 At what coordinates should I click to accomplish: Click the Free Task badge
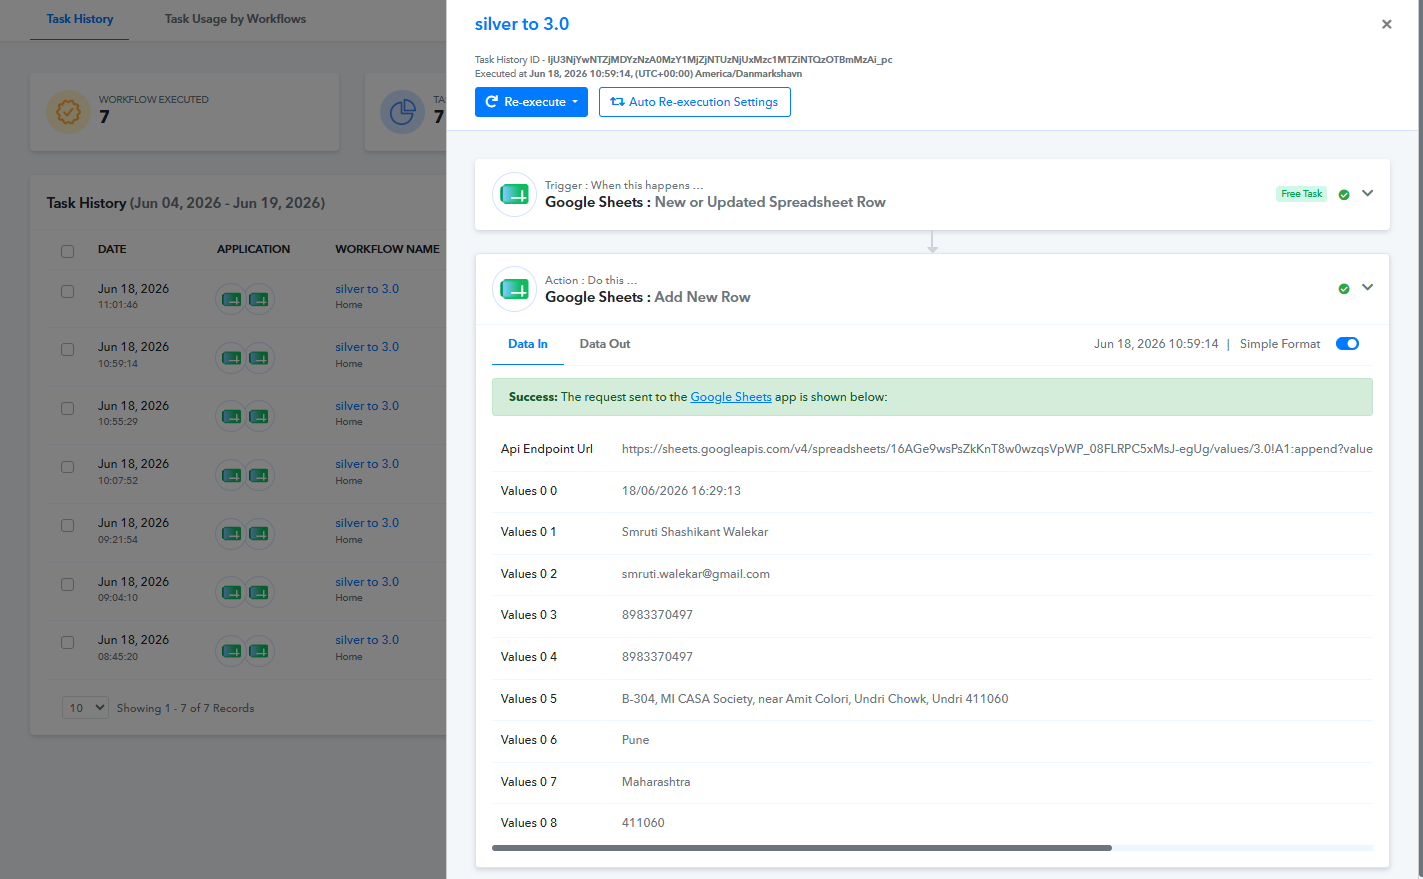(1302, 194)
